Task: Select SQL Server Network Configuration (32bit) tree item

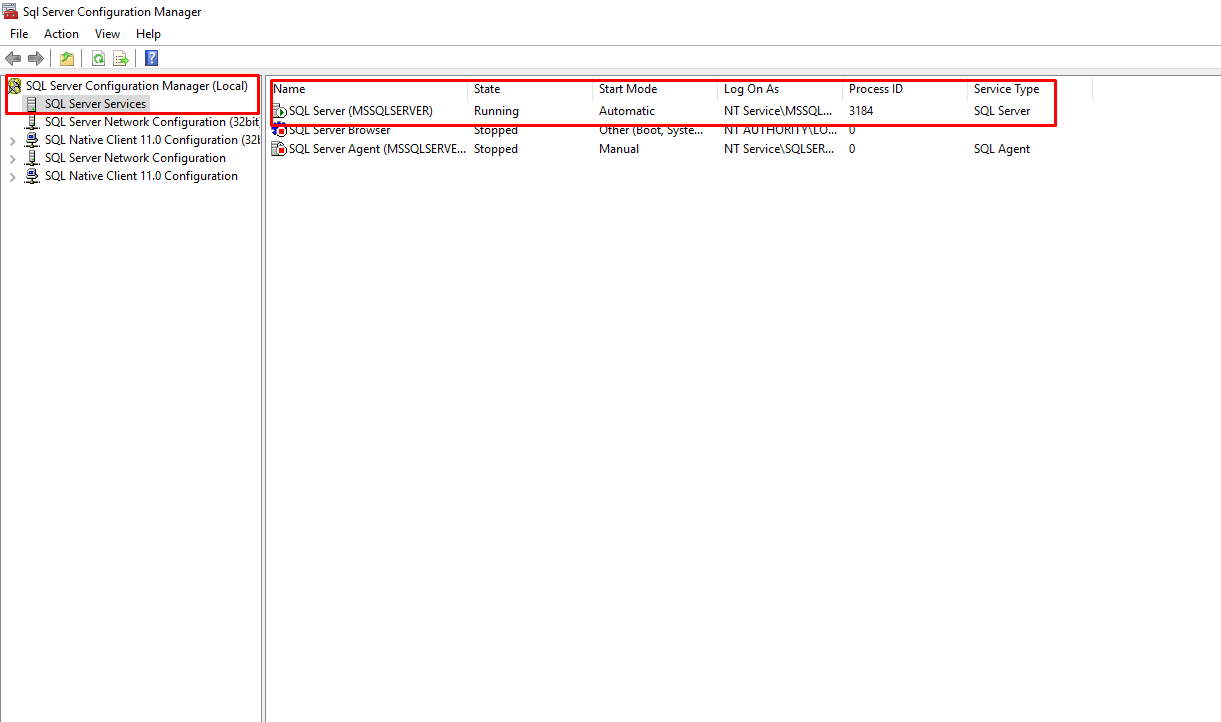Action: [x=150, y=122]
